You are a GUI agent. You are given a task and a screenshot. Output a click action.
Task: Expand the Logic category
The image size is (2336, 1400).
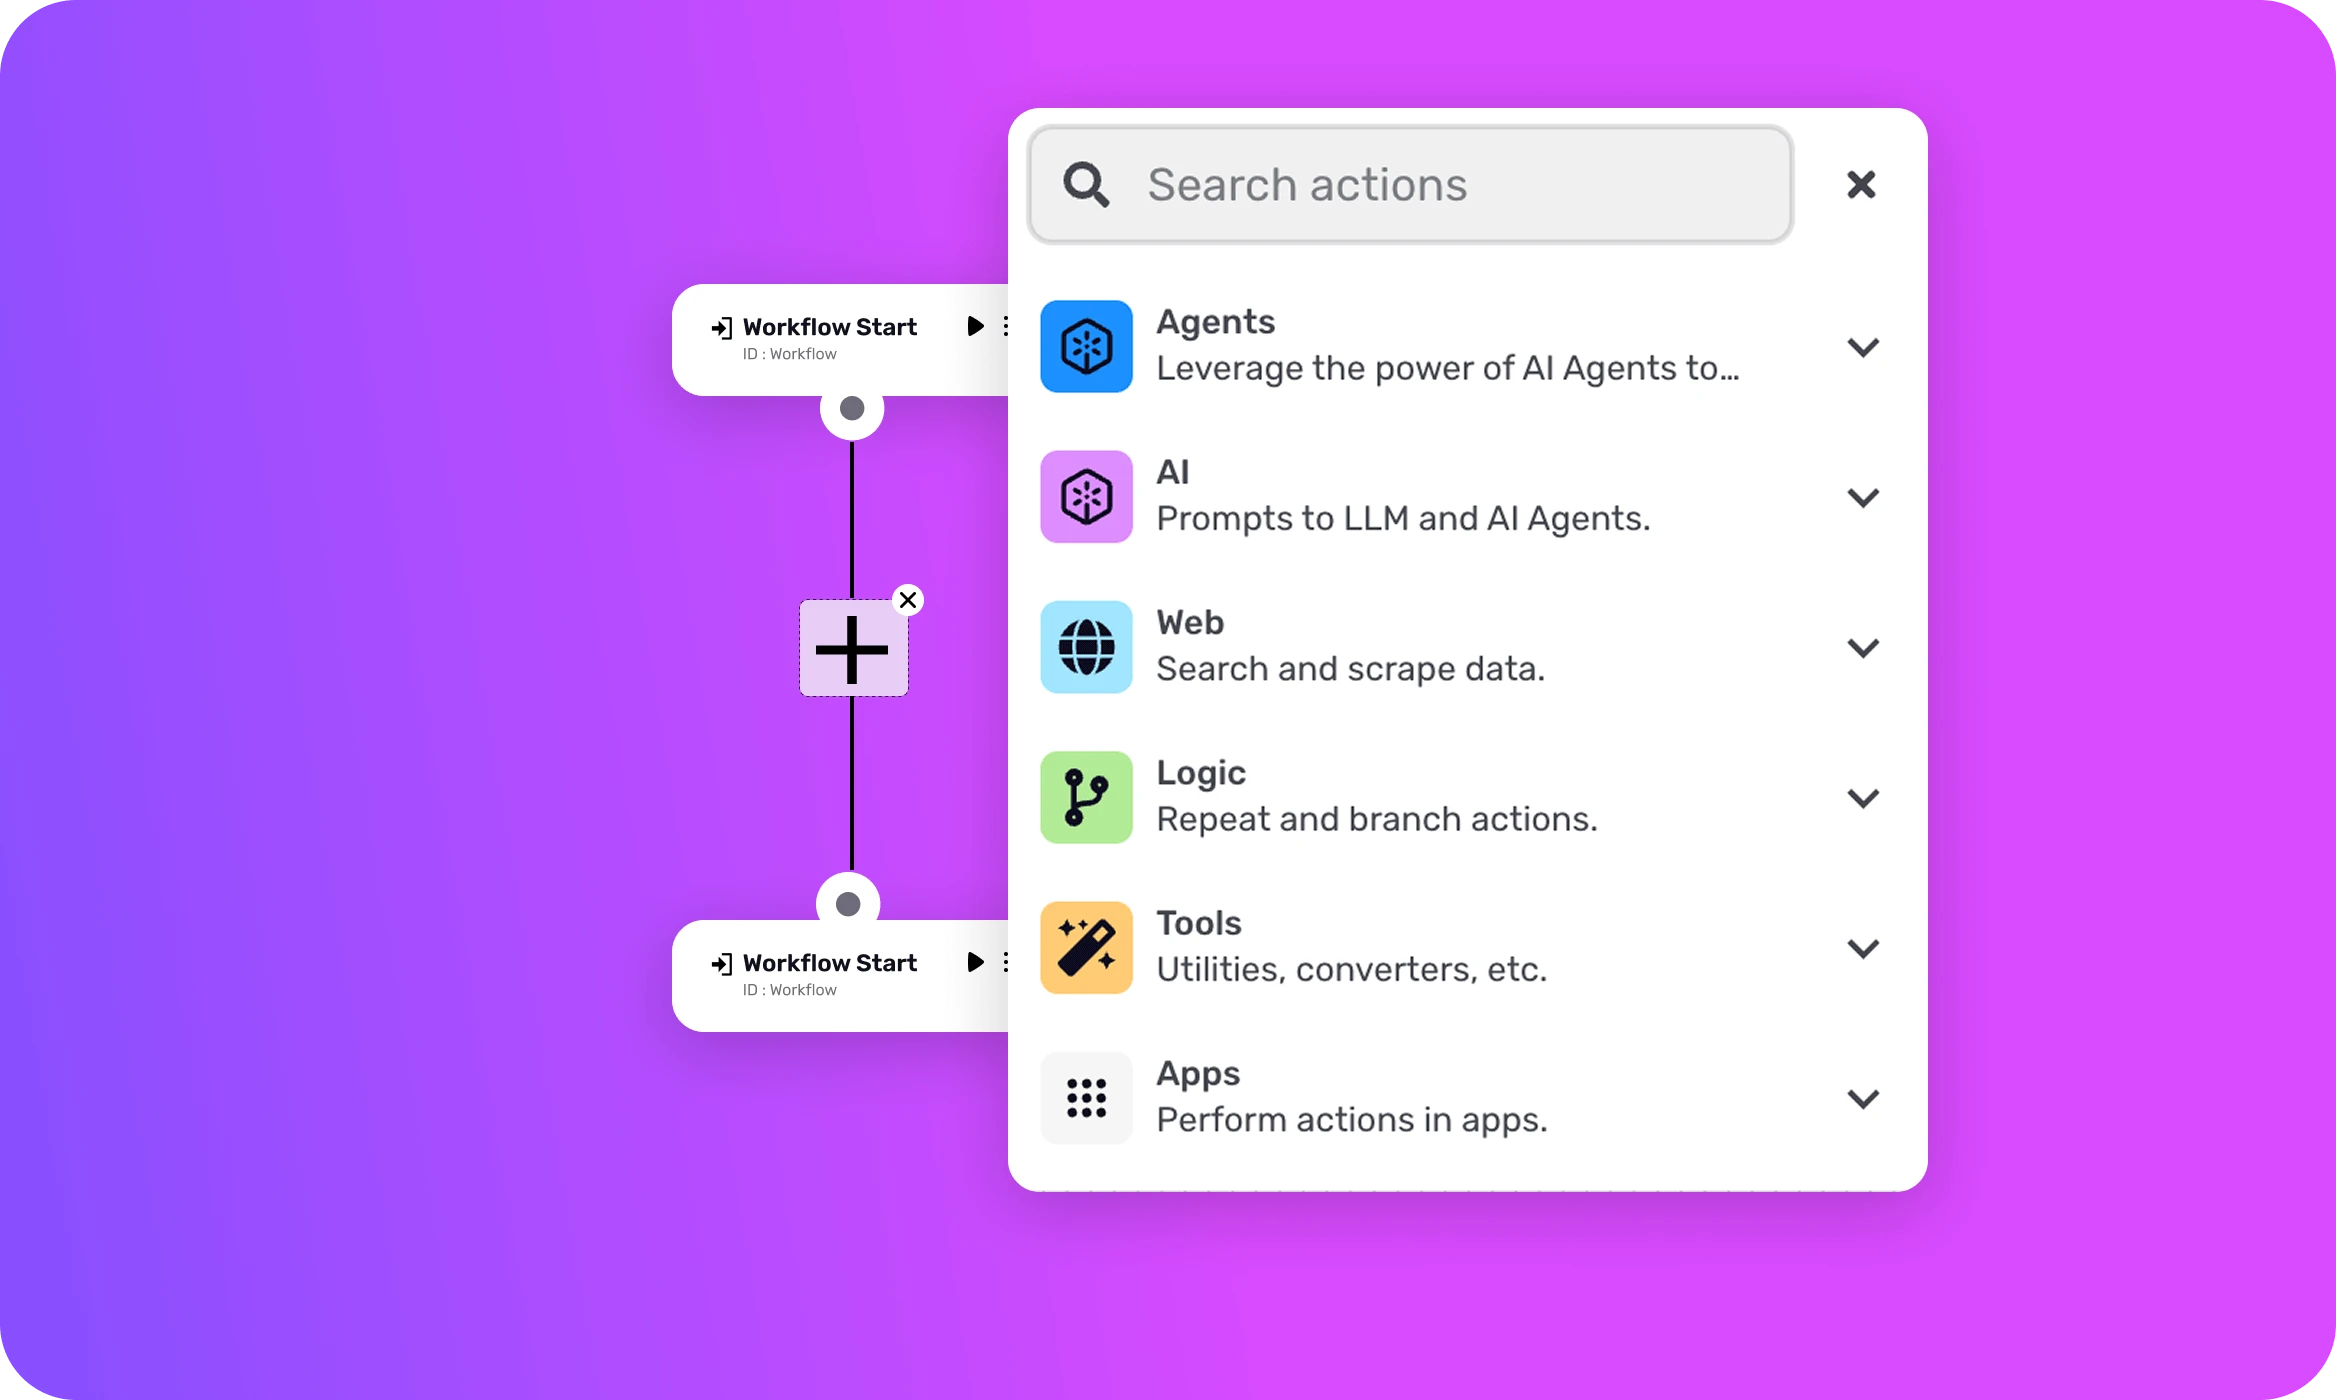[x=1862, y=797]
